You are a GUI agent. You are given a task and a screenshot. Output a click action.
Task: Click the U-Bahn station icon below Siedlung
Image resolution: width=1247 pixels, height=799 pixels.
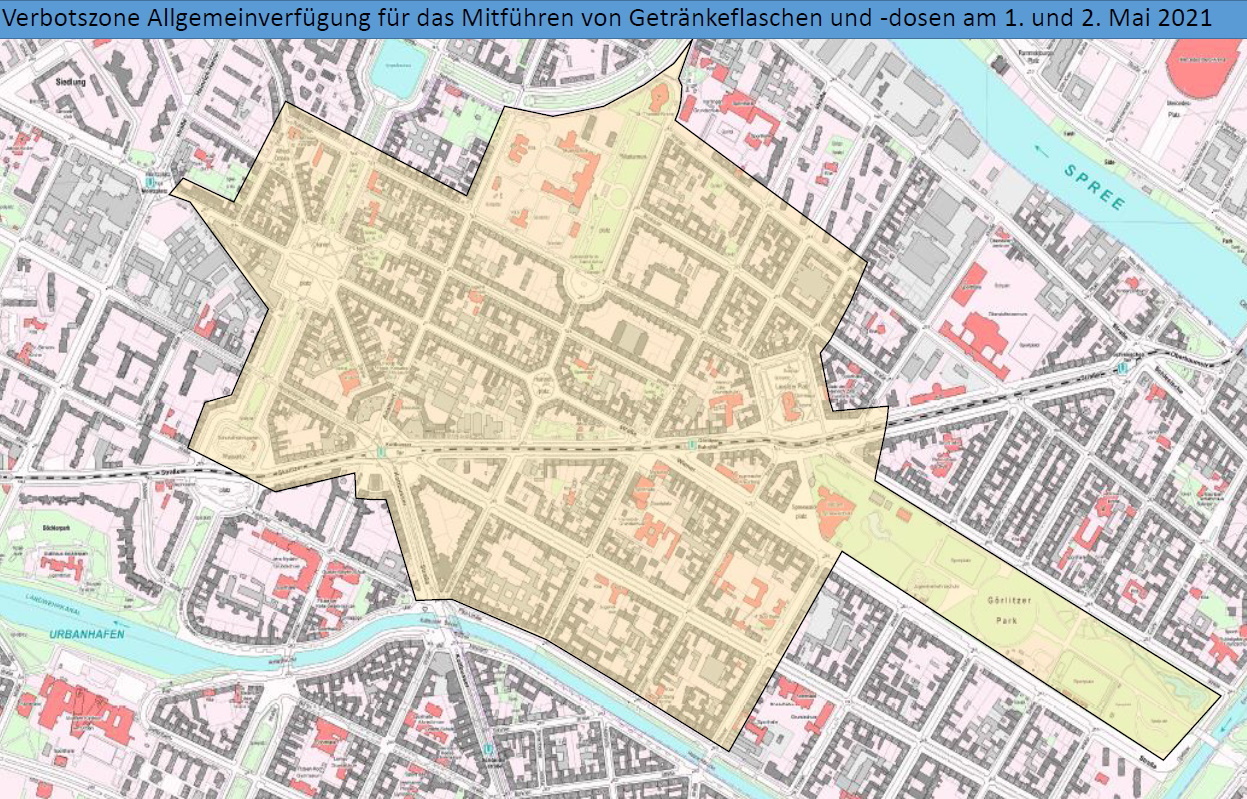point(150,183)
